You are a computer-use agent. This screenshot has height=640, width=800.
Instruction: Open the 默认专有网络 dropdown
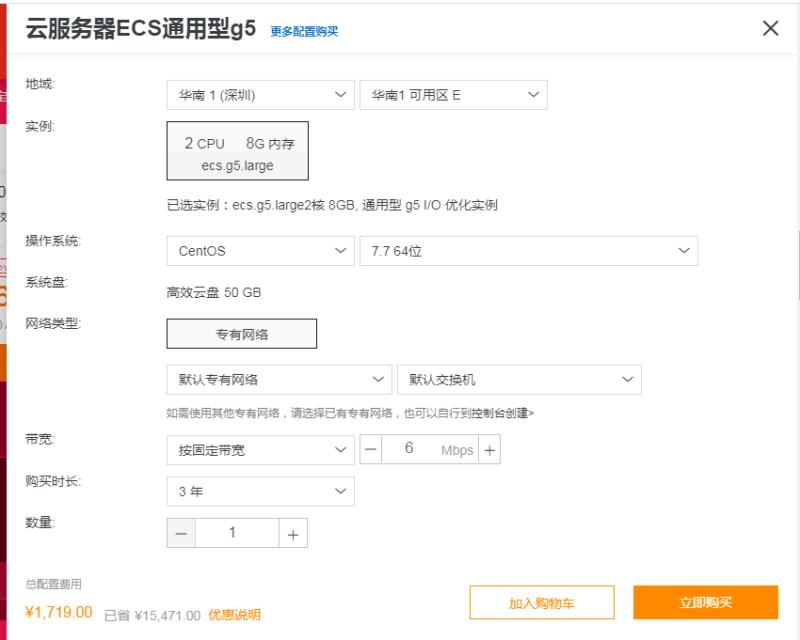(x=278, y=380)
